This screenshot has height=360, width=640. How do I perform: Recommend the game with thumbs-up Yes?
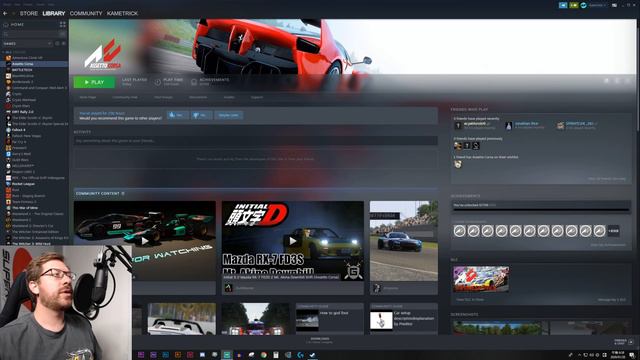178,116
